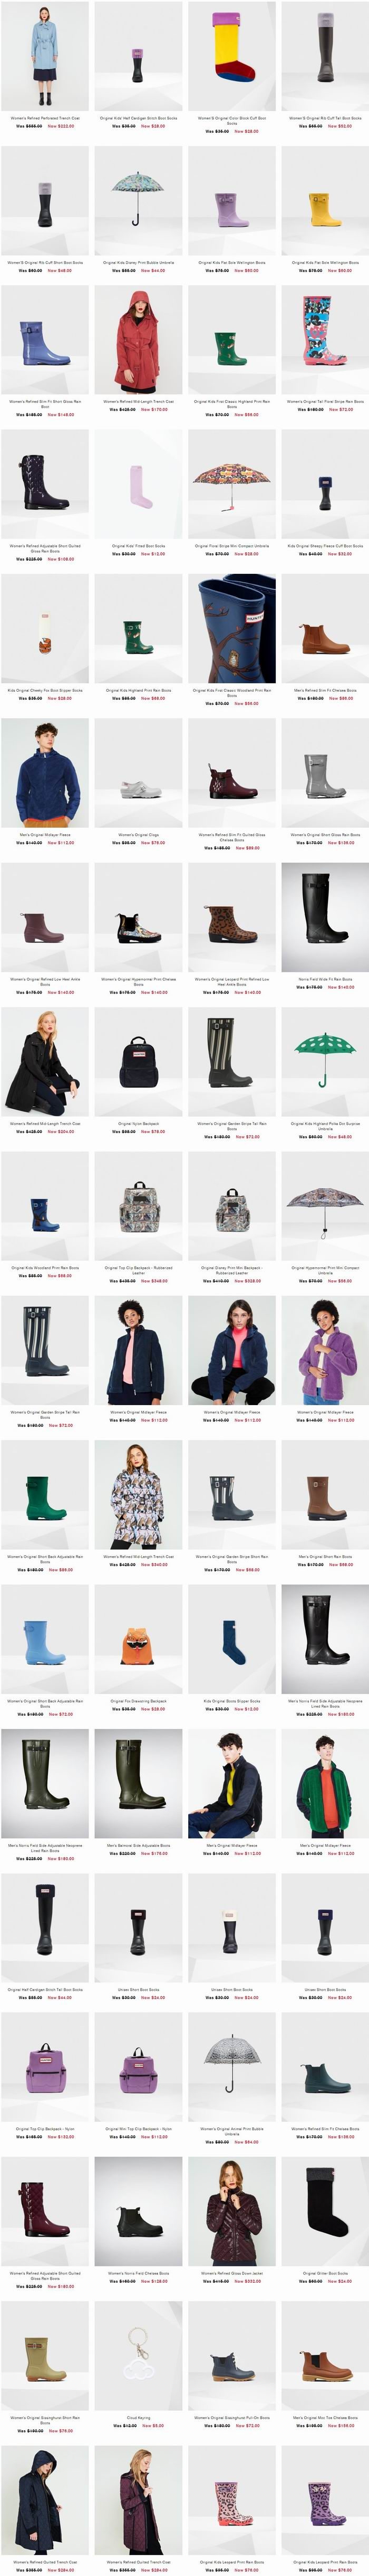
Task: Open the Women's Refined Perforated Trench Coat link
Action: pos(44,118)
